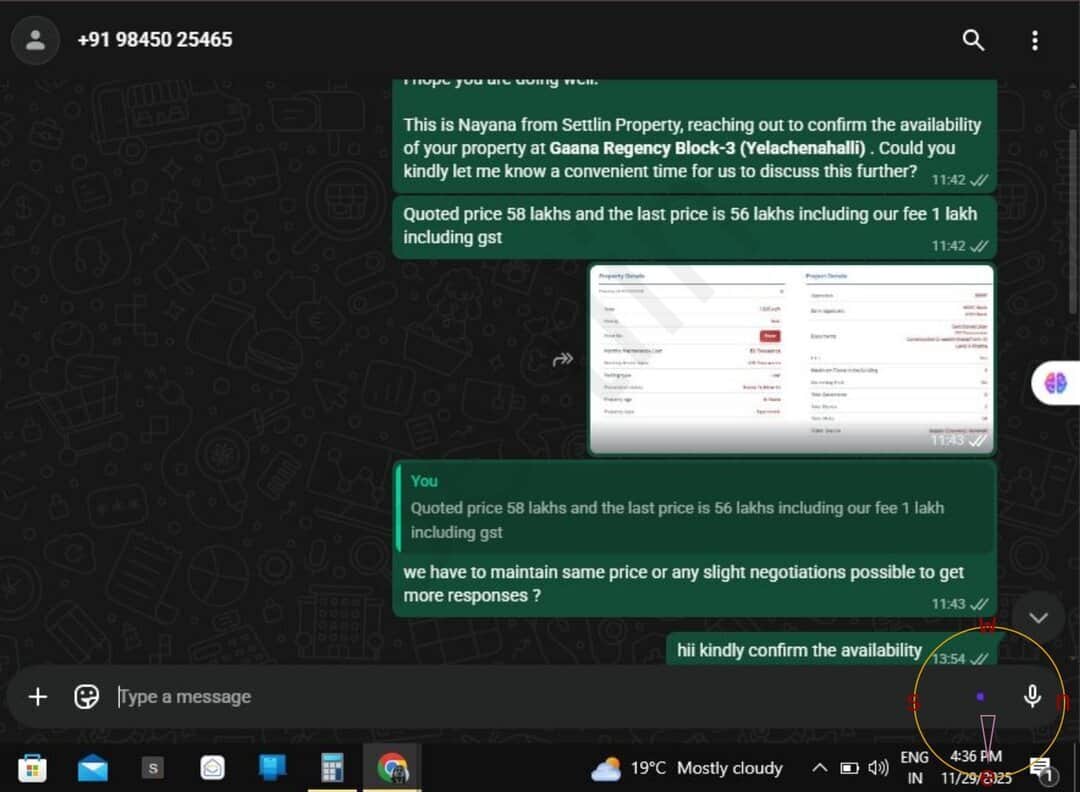Launch Calculator from the taskbar
This screenshot has width=1080, height=792.
tap(332, 768)
